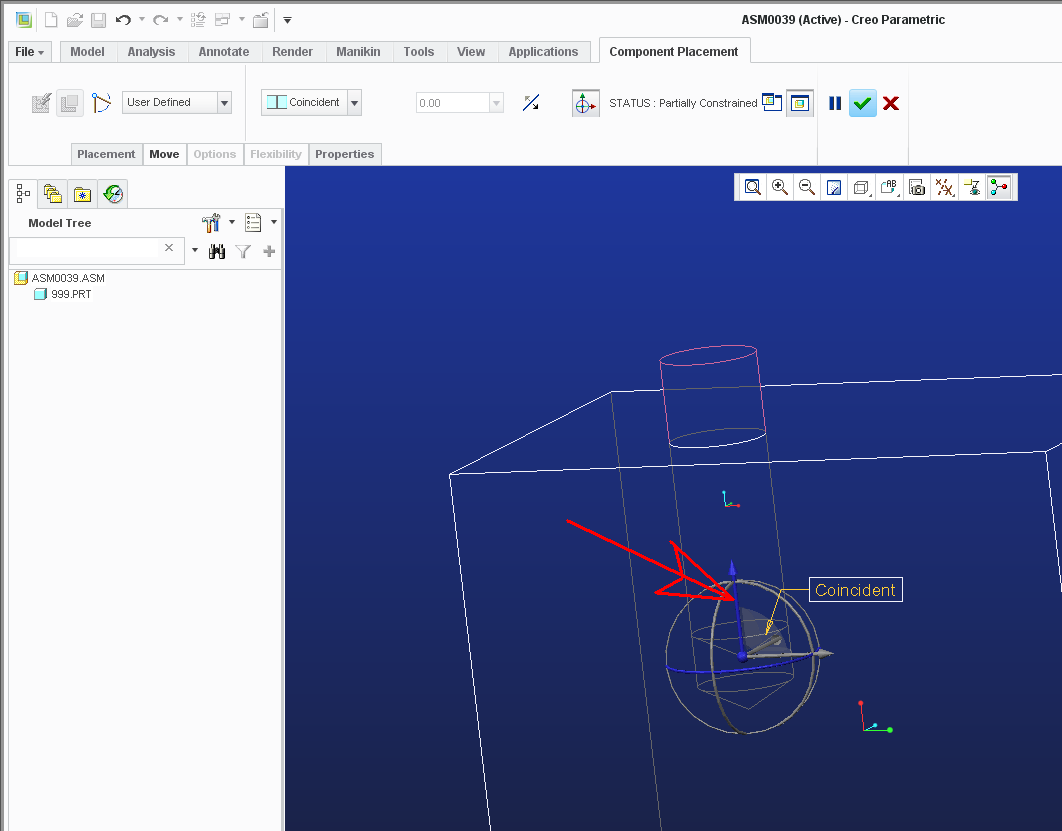Open the redo history dropdown arrow
This screenshot has width=1062, height=831.
point(179,19)
